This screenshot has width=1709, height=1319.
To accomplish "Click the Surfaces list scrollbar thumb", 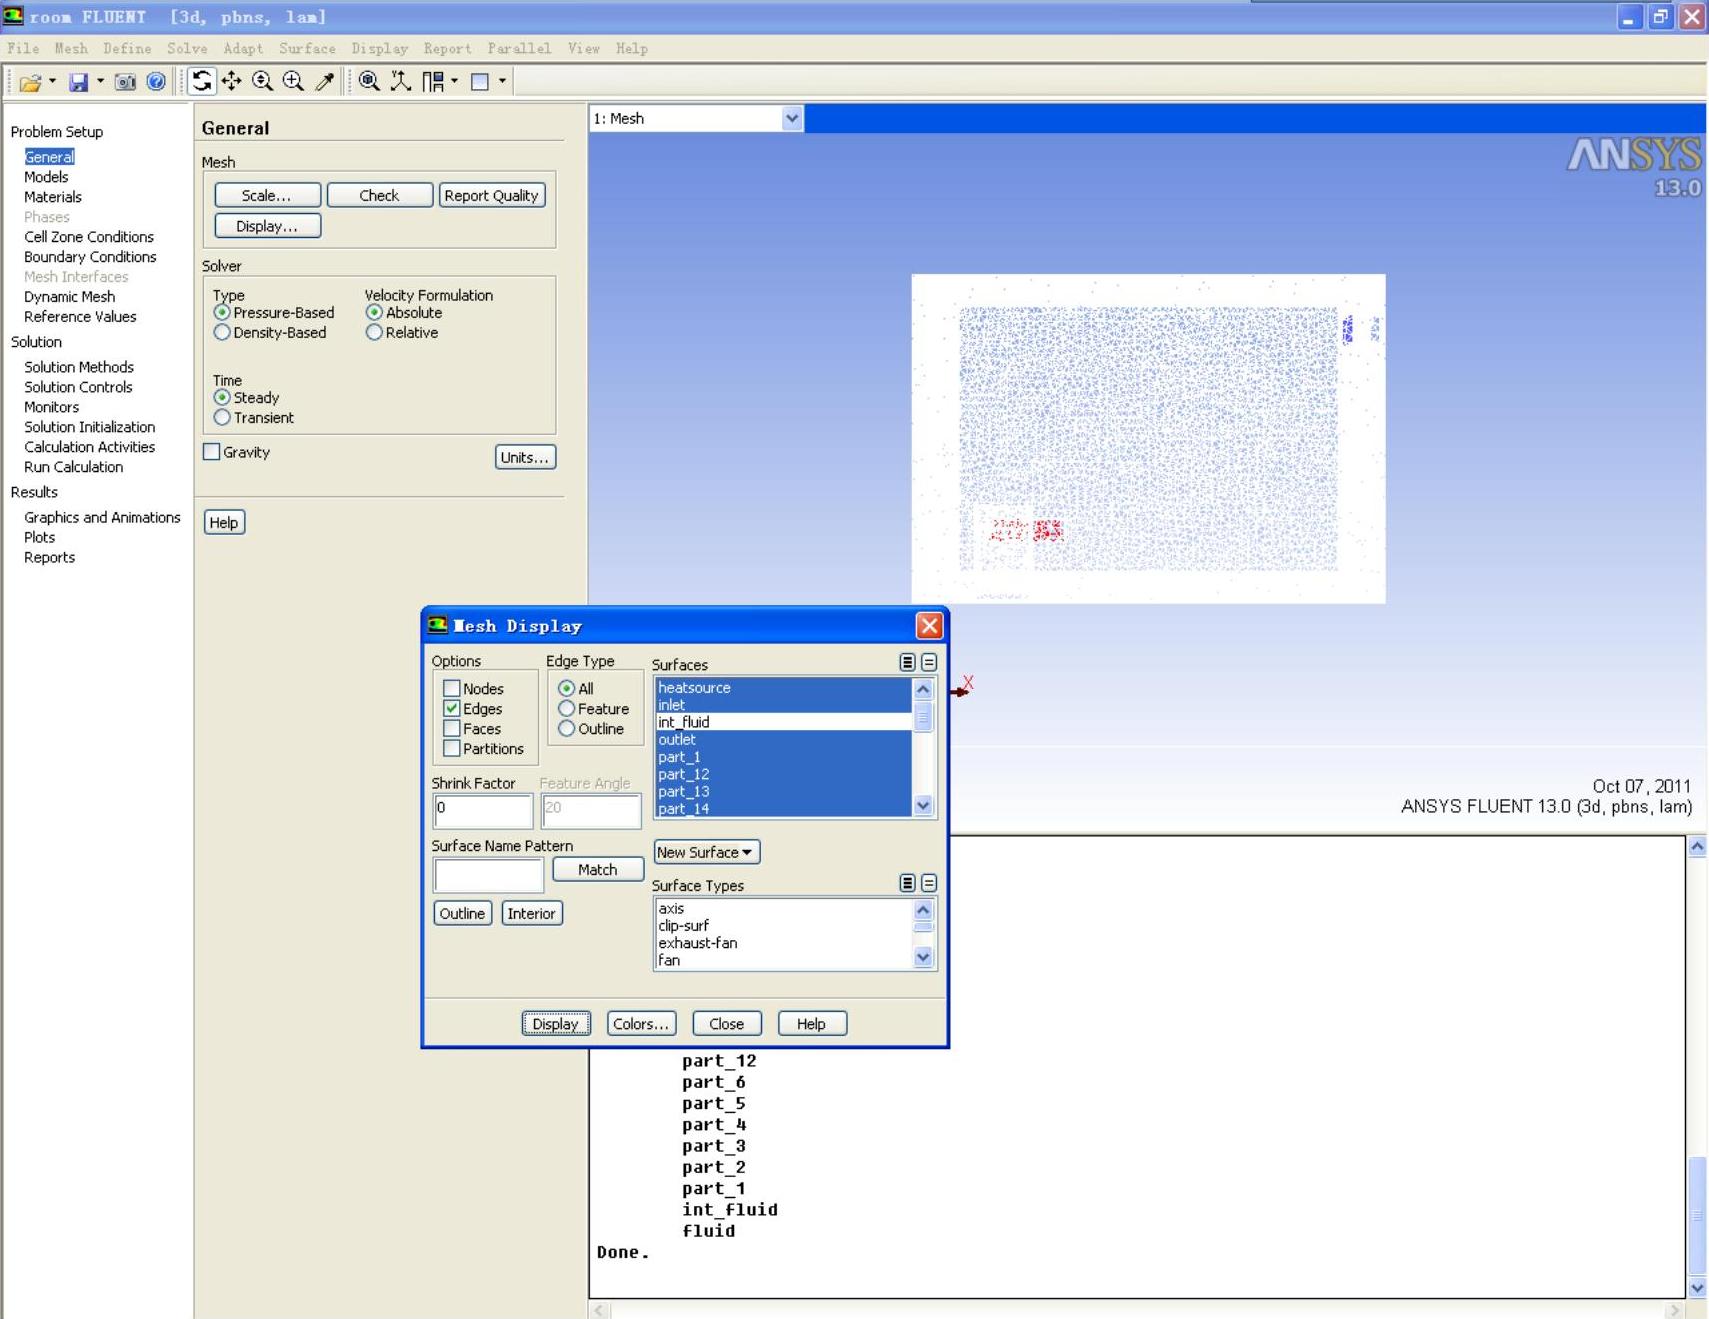I will point(923,717).
